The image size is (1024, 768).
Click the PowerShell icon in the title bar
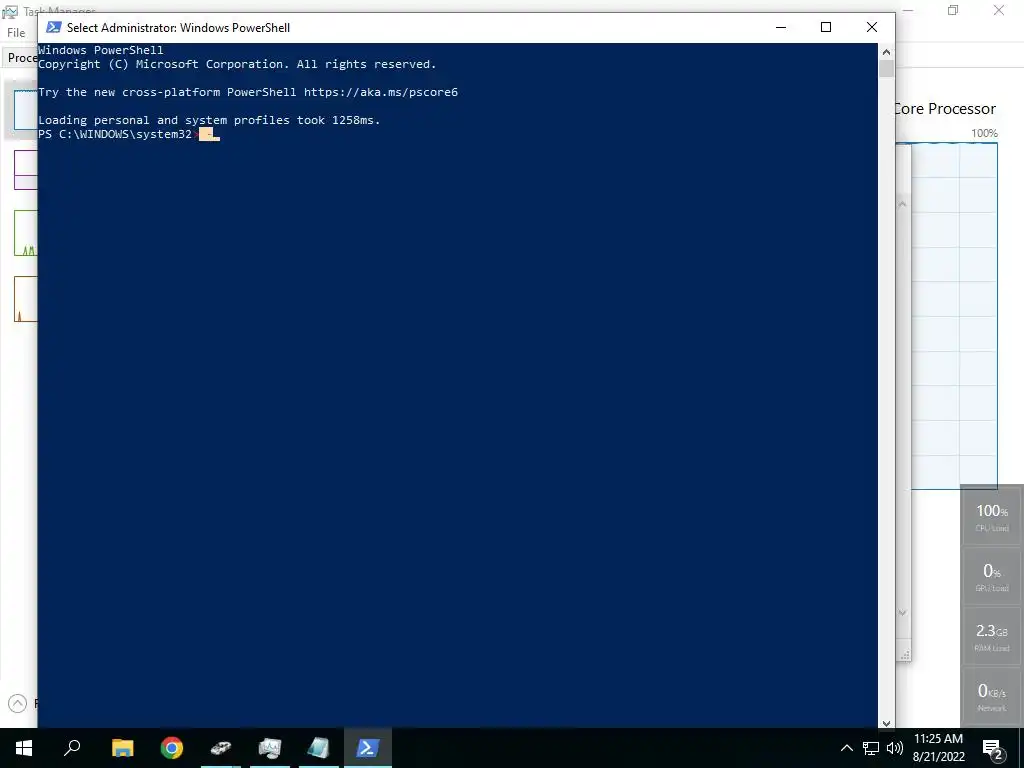[x=54, y=27]
